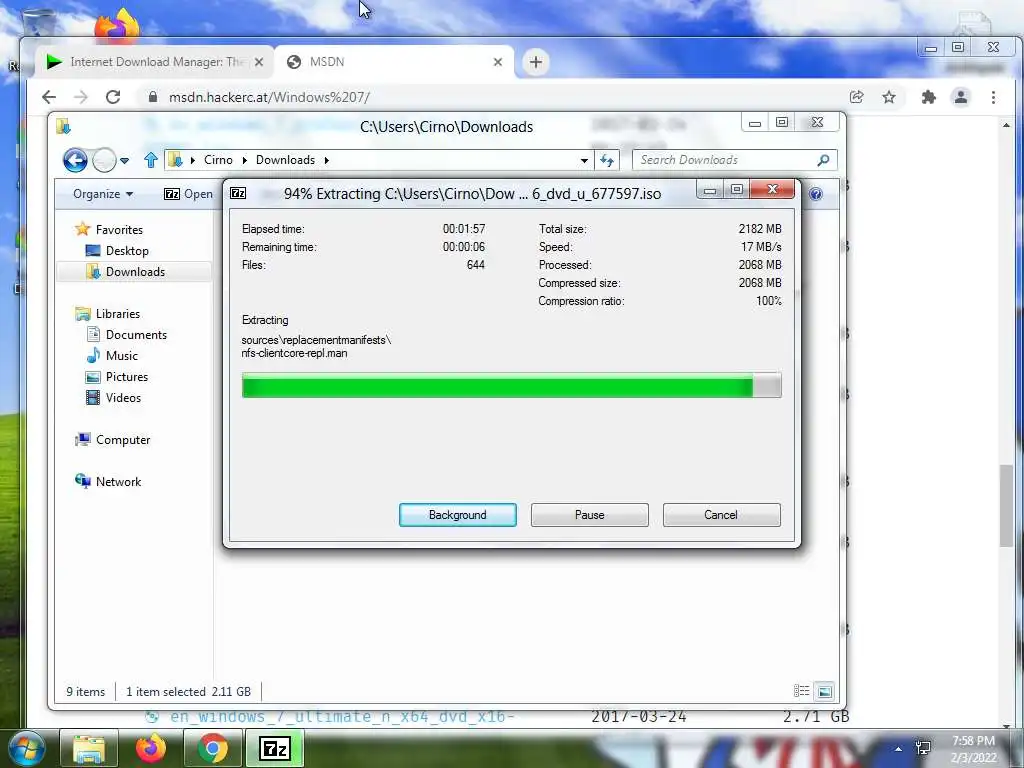This screenshot has width=1024, height=768.
Task: Click Open with 7z in Explorer toolbar
Action: click(188, 194)
